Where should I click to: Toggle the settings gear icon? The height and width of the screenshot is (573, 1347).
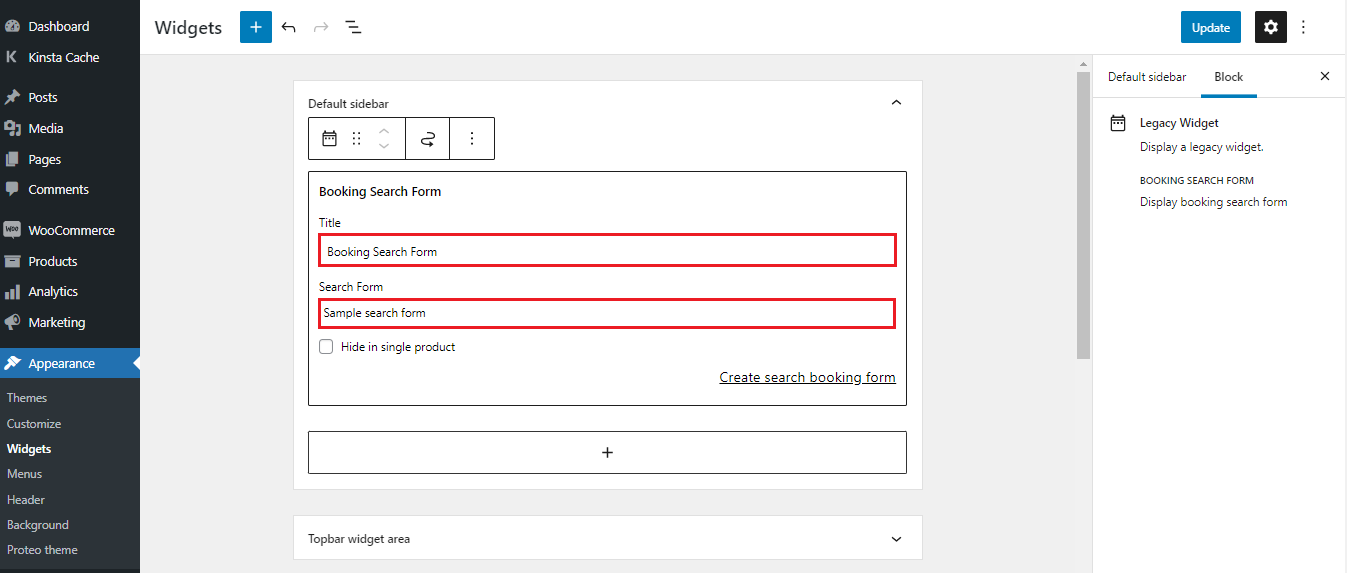(1270, 27)
